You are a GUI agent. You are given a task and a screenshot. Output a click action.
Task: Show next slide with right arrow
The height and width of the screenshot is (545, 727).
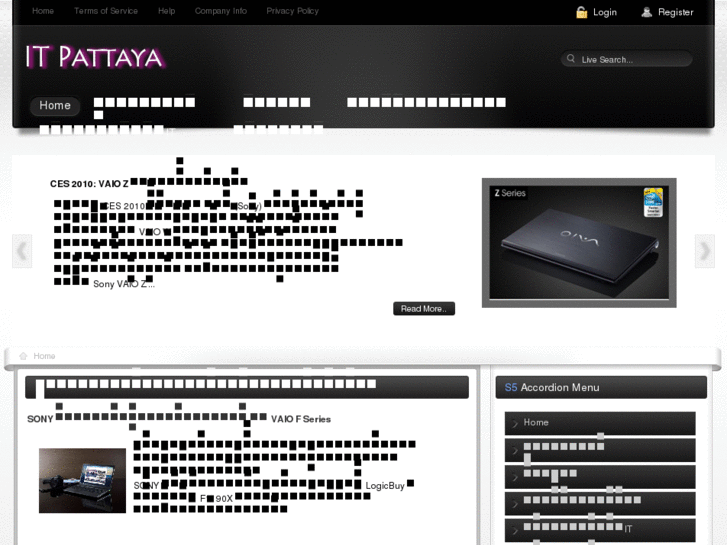coord(705,251)
